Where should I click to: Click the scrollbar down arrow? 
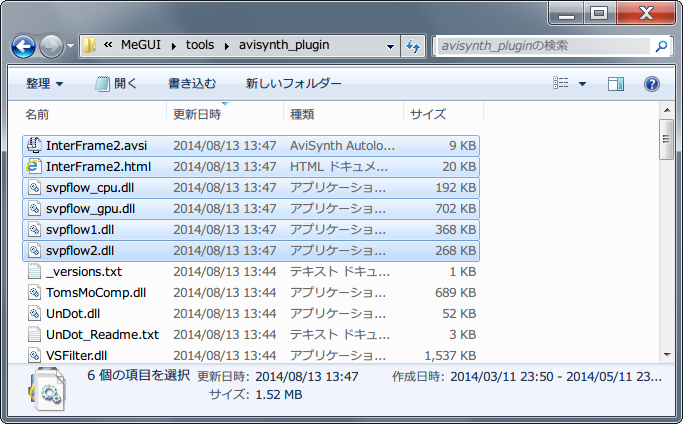pyautogui.click(x=667, y=355)
